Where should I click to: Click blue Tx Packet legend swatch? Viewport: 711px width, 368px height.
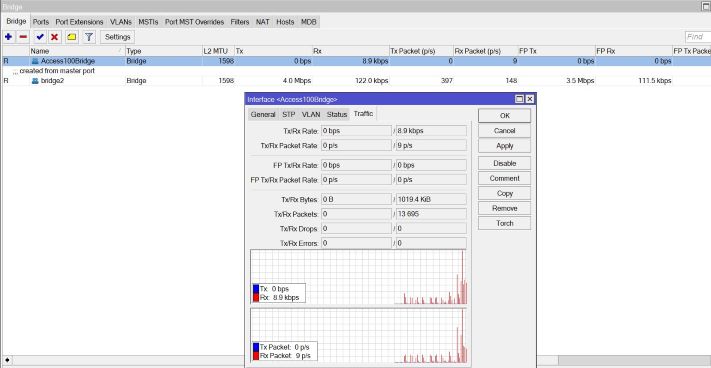pos(256,347)
